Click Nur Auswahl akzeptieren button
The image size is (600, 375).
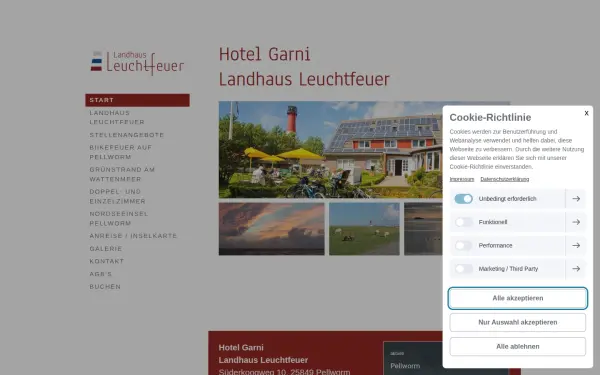517,322
